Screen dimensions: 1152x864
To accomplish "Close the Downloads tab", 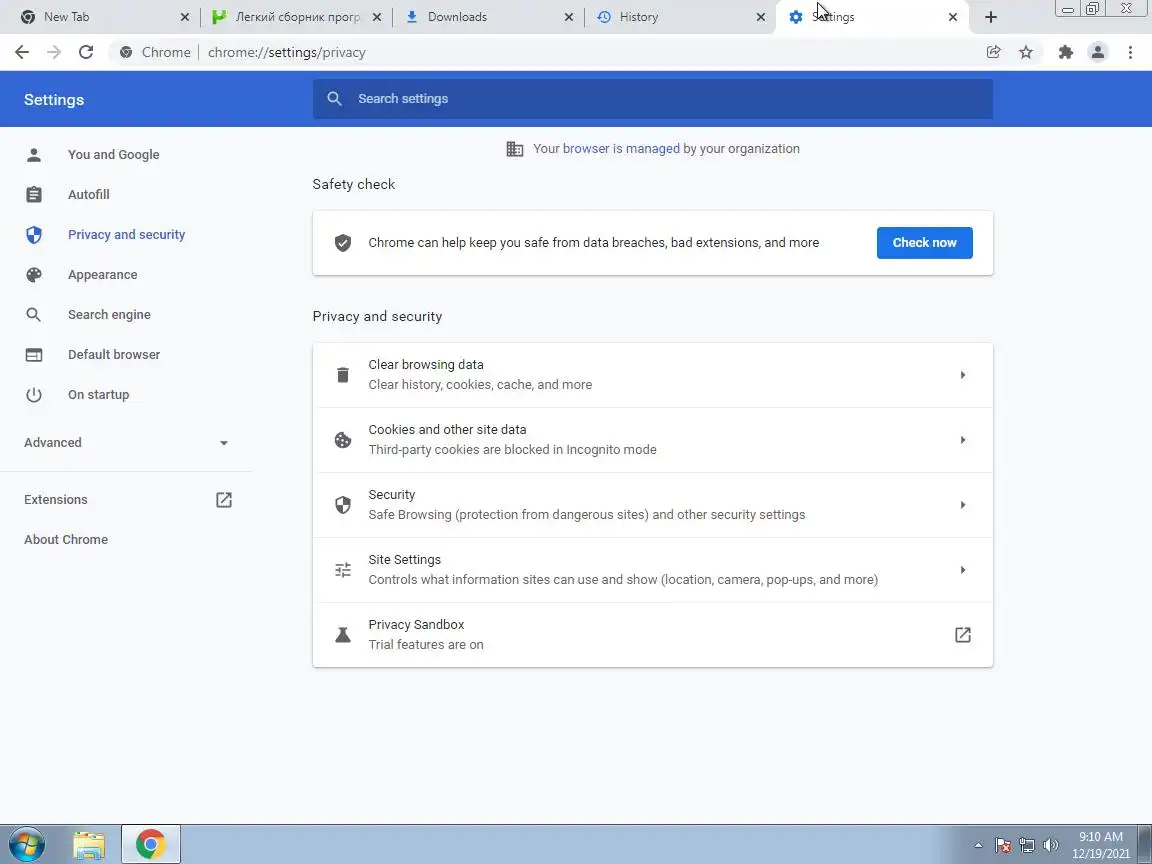I will pos(569,17).
